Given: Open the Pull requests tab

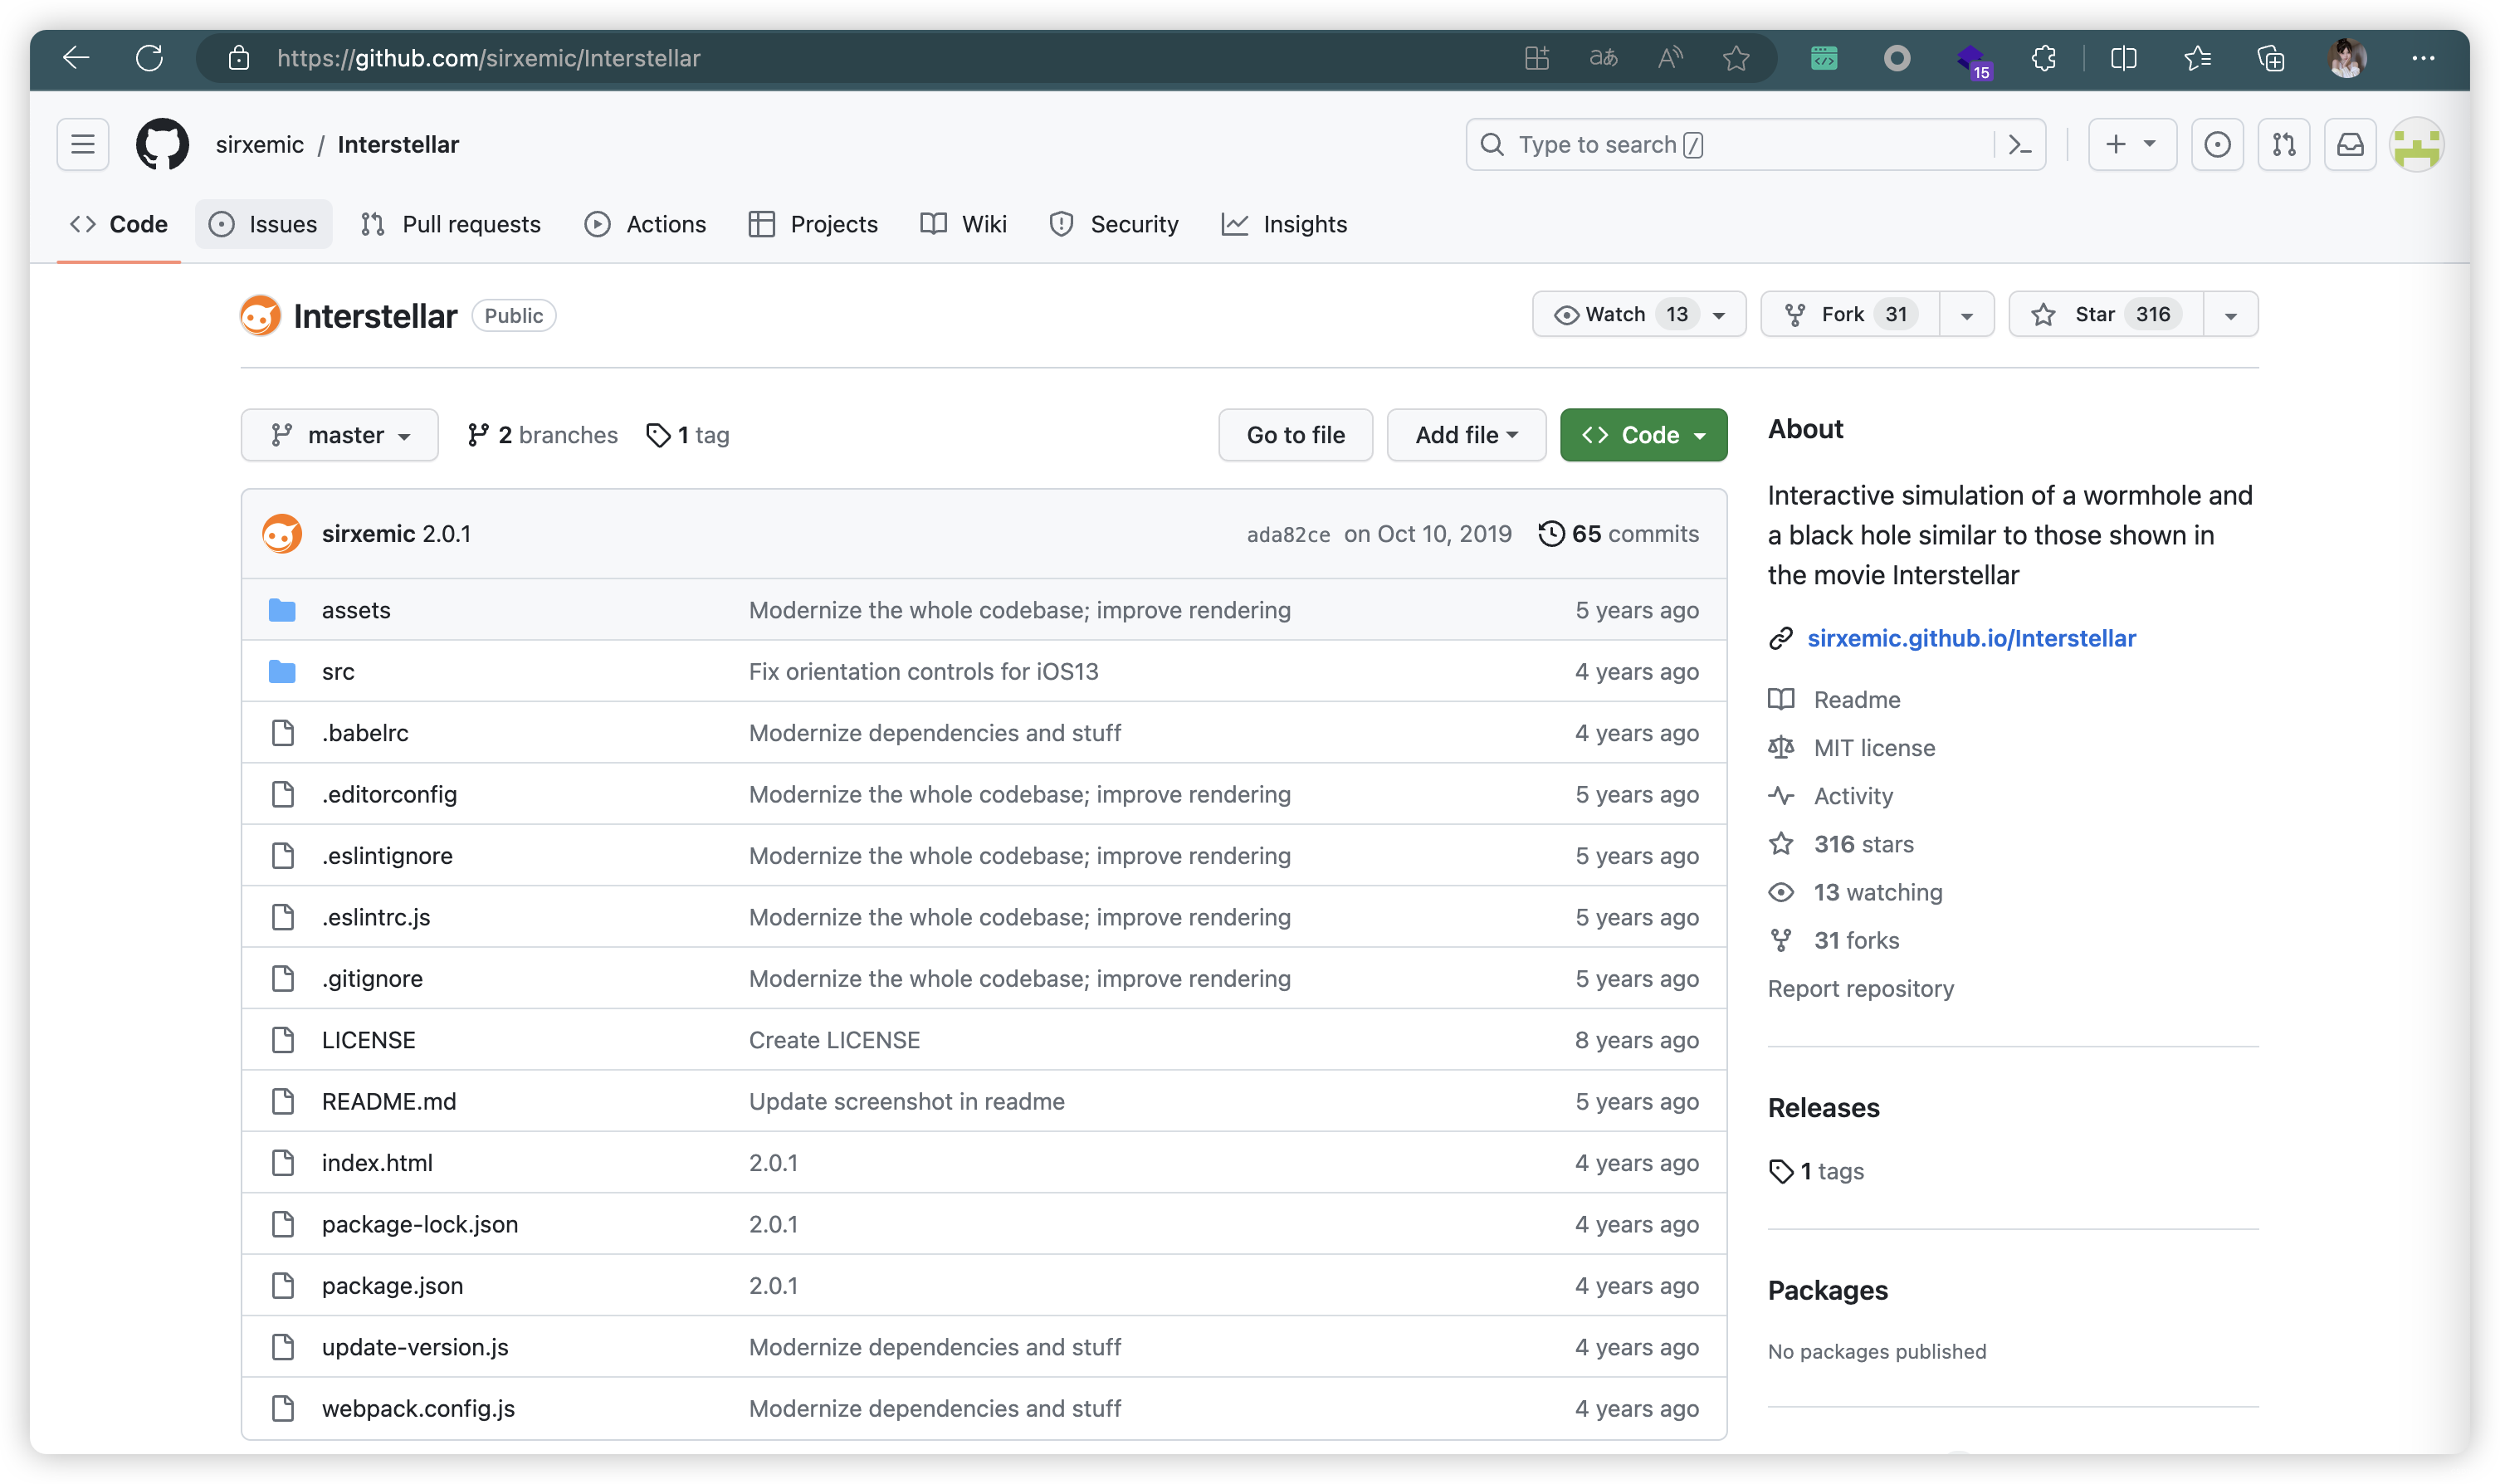Looking at the screenshot, I should point(451,224).
